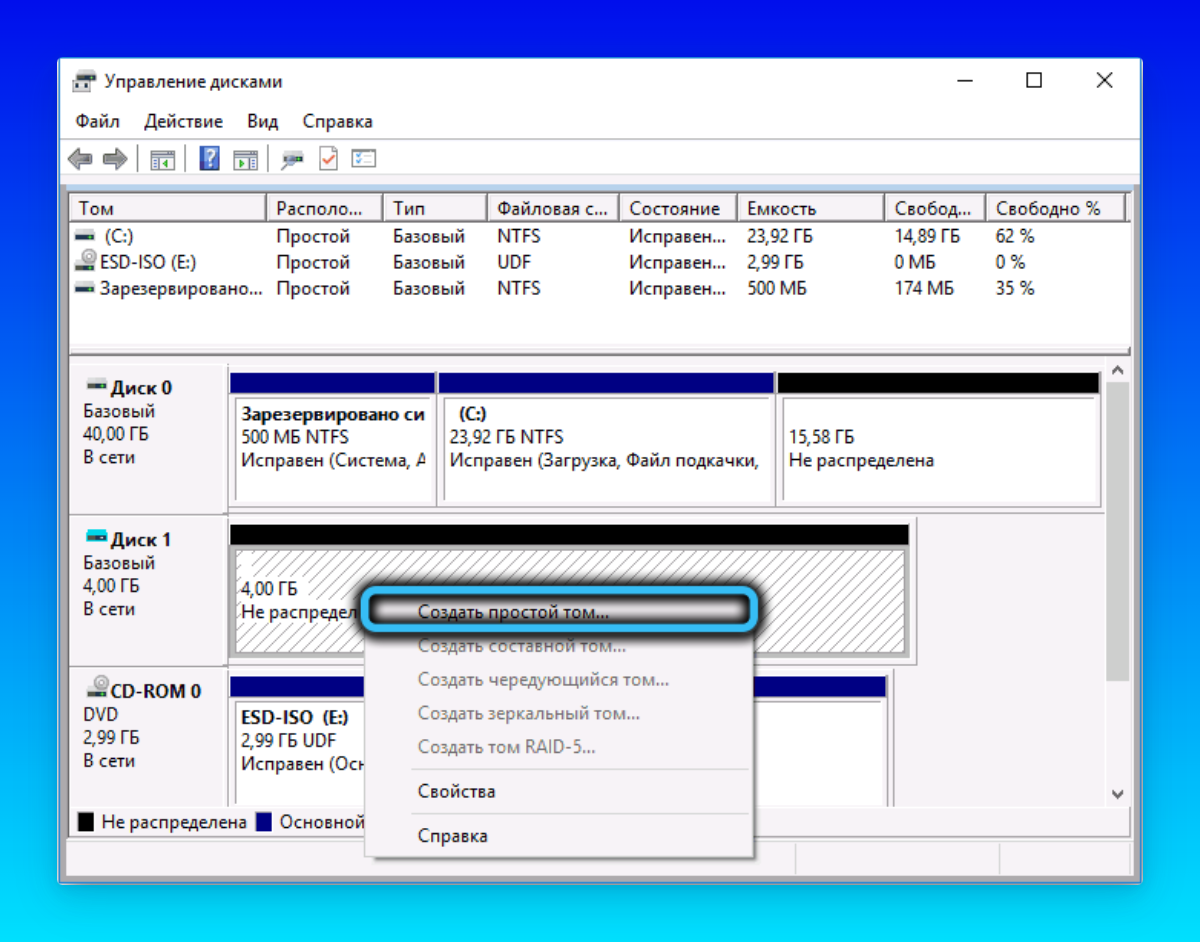Select 'Свойства' in the context menu

[x=456, y=791]
